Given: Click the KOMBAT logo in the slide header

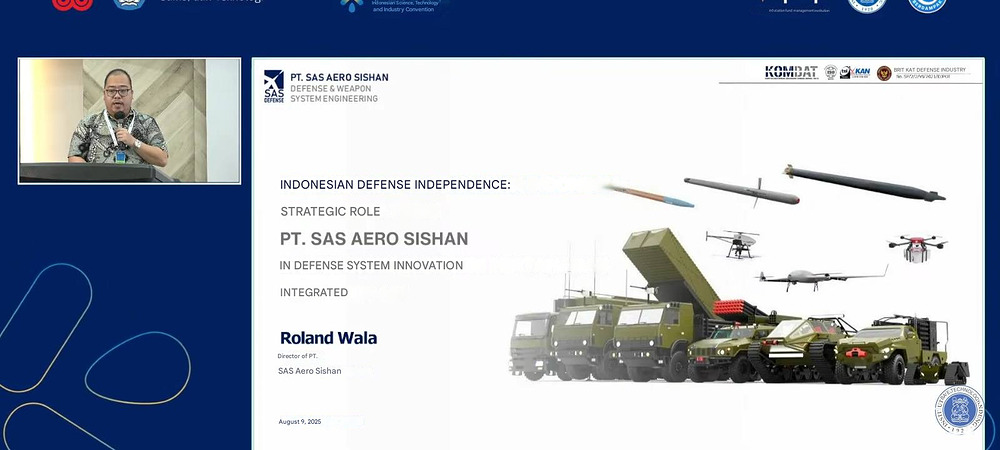Looking at the screenshot, I should 790,73.
